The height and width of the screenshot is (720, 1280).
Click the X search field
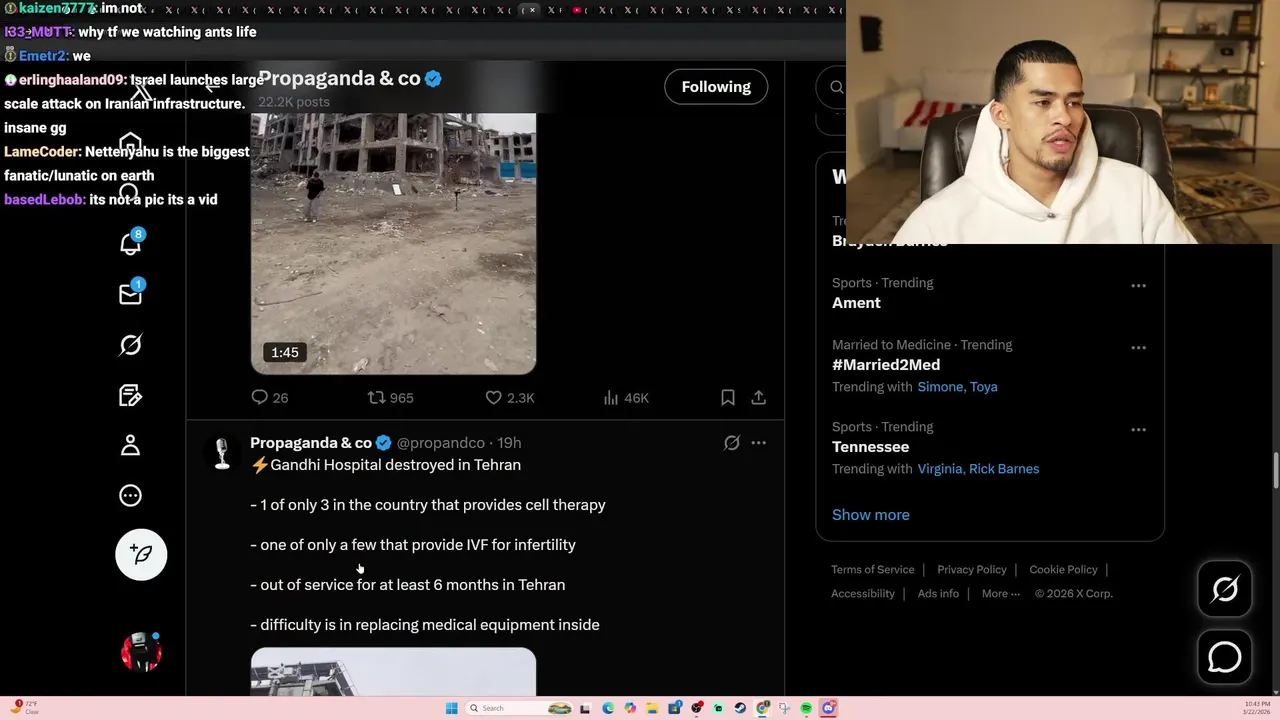click(832, 87)
